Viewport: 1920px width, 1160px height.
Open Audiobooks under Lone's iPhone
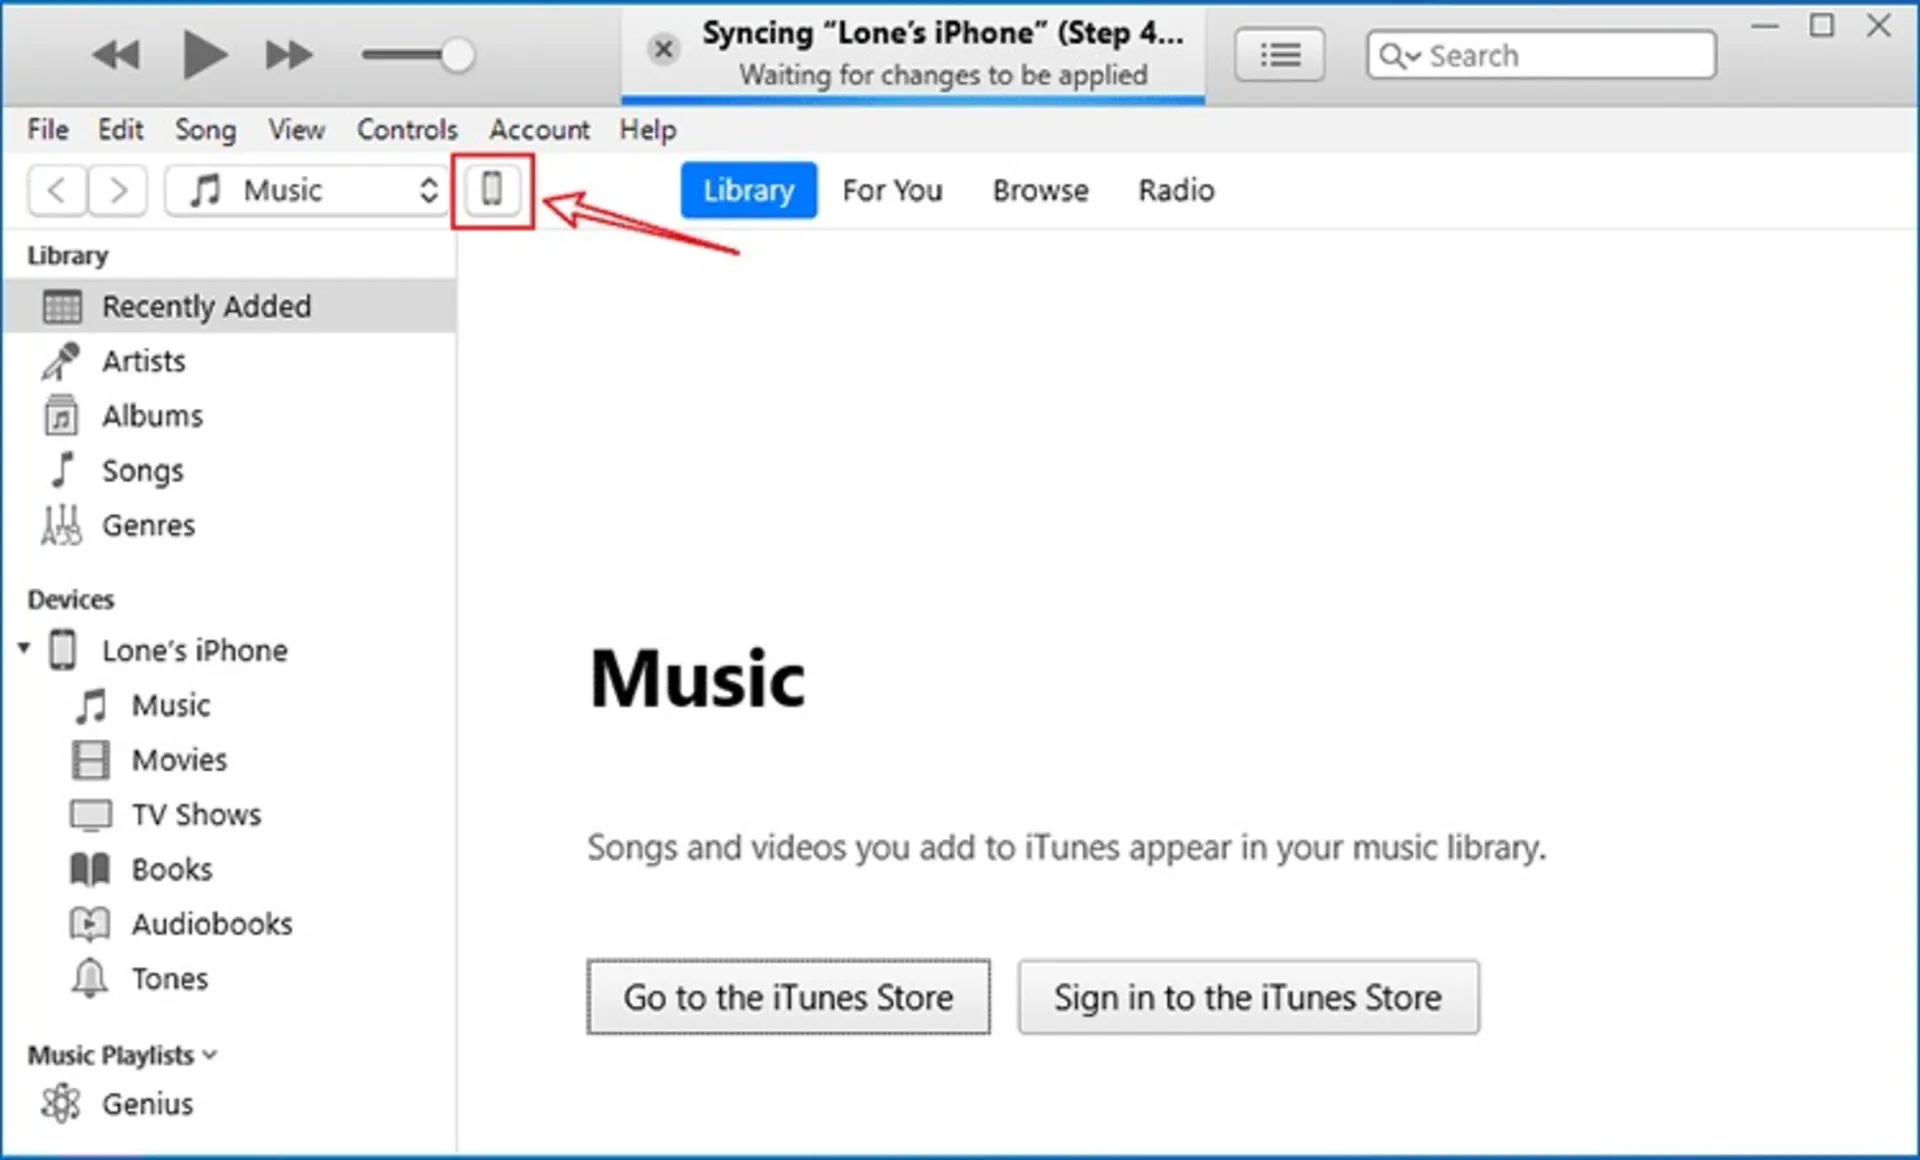211,924
